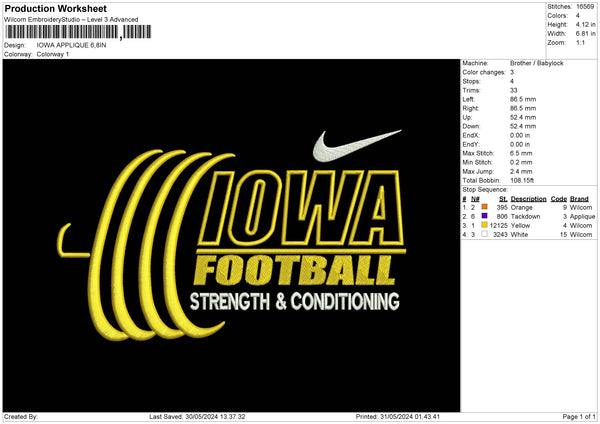
Task: Select the design name 'IOWA APPLIQUE 6,8IN'
Action: coord(72,45)
